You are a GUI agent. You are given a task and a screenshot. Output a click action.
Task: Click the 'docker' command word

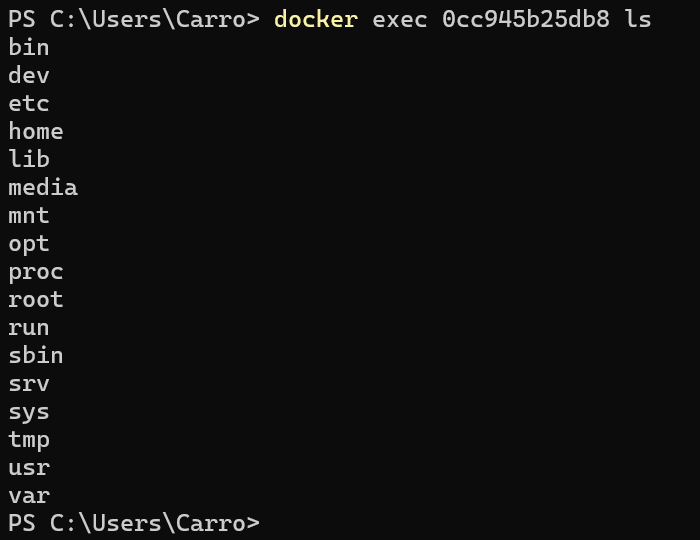316,19
